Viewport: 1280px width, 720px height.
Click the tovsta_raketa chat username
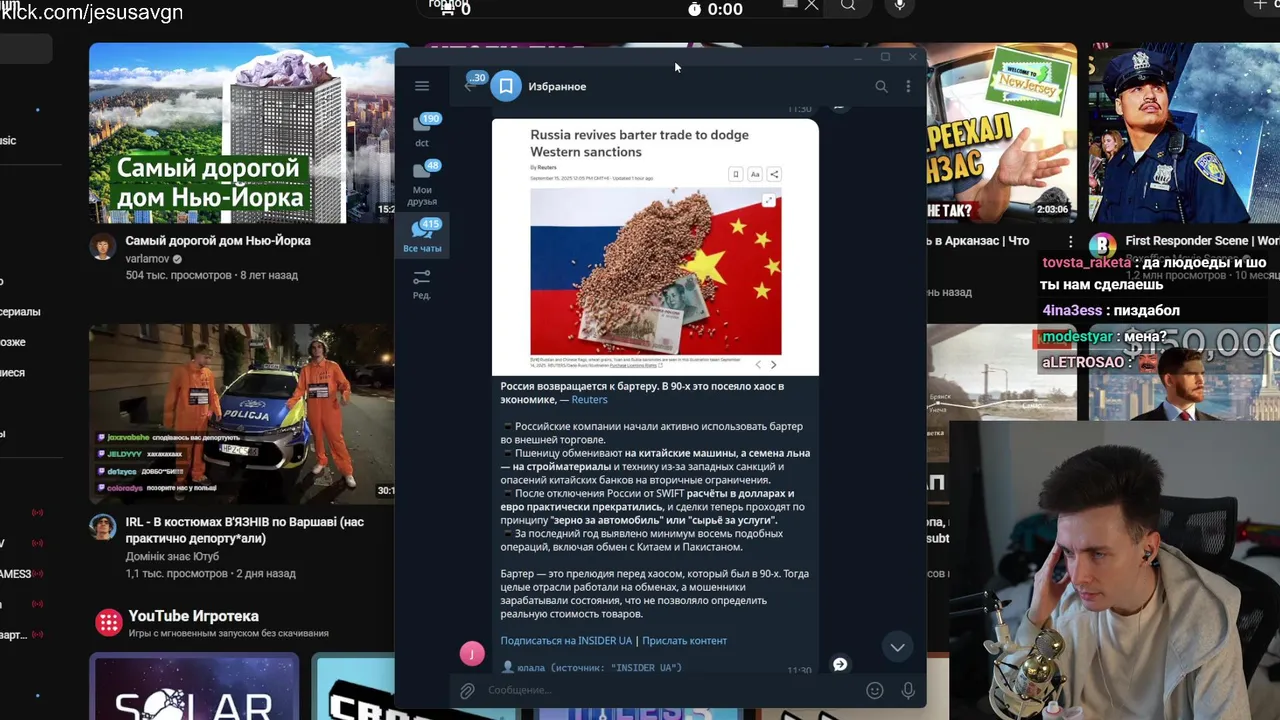[1089, 263]
